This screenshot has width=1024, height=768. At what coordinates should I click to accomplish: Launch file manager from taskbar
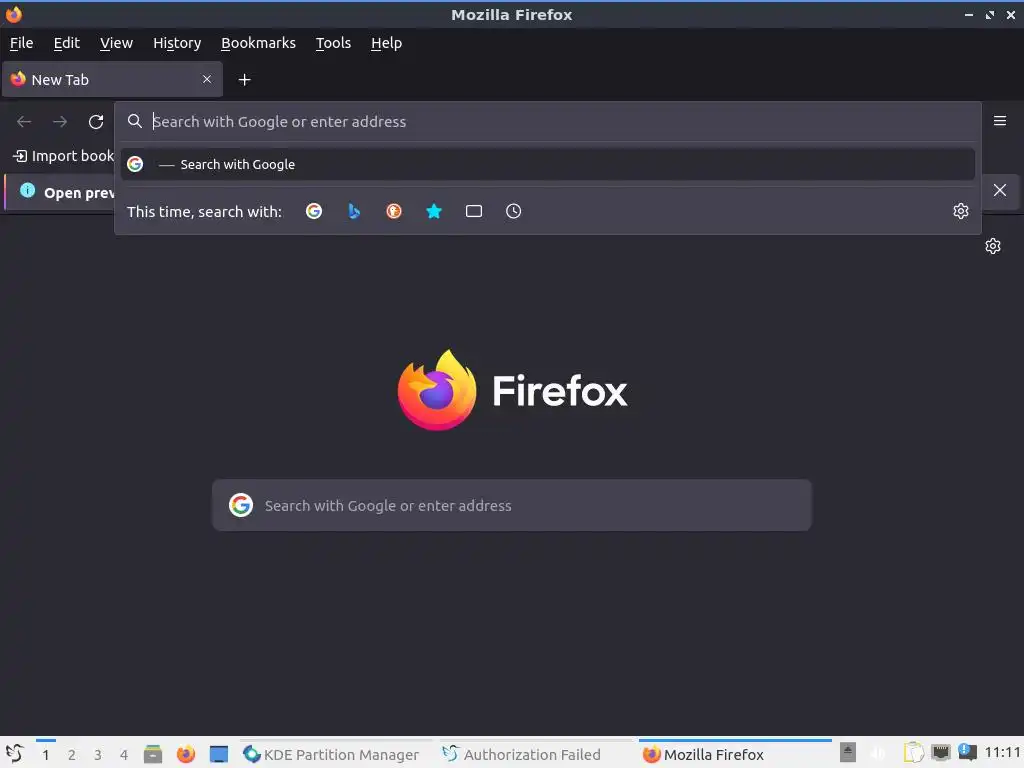(153, 754)
